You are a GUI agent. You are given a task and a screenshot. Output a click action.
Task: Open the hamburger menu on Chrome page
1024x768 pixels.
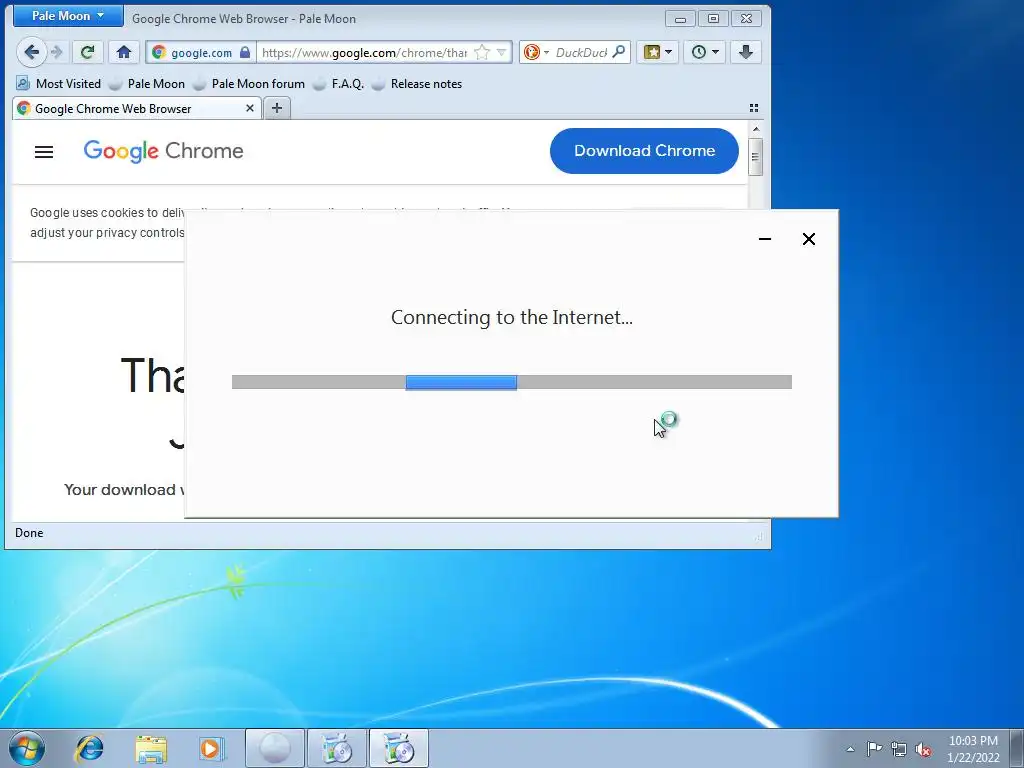pyautogui.click(x=44, y=152)
